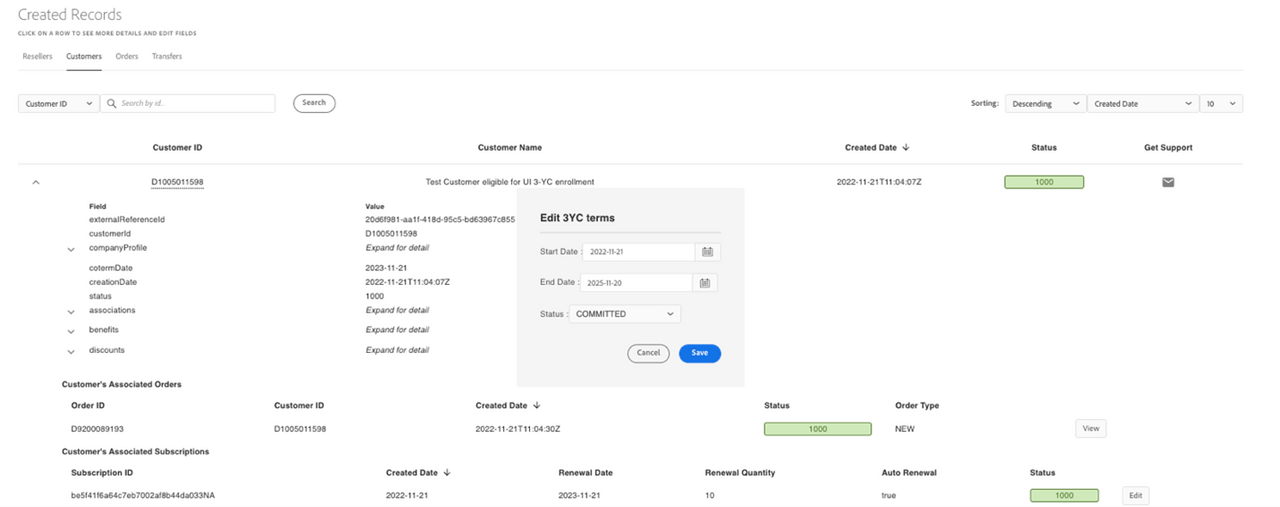This screenshot has width=1280, height=507.
Task: View order D9200089193
Action: click(x=1090, y=429)
